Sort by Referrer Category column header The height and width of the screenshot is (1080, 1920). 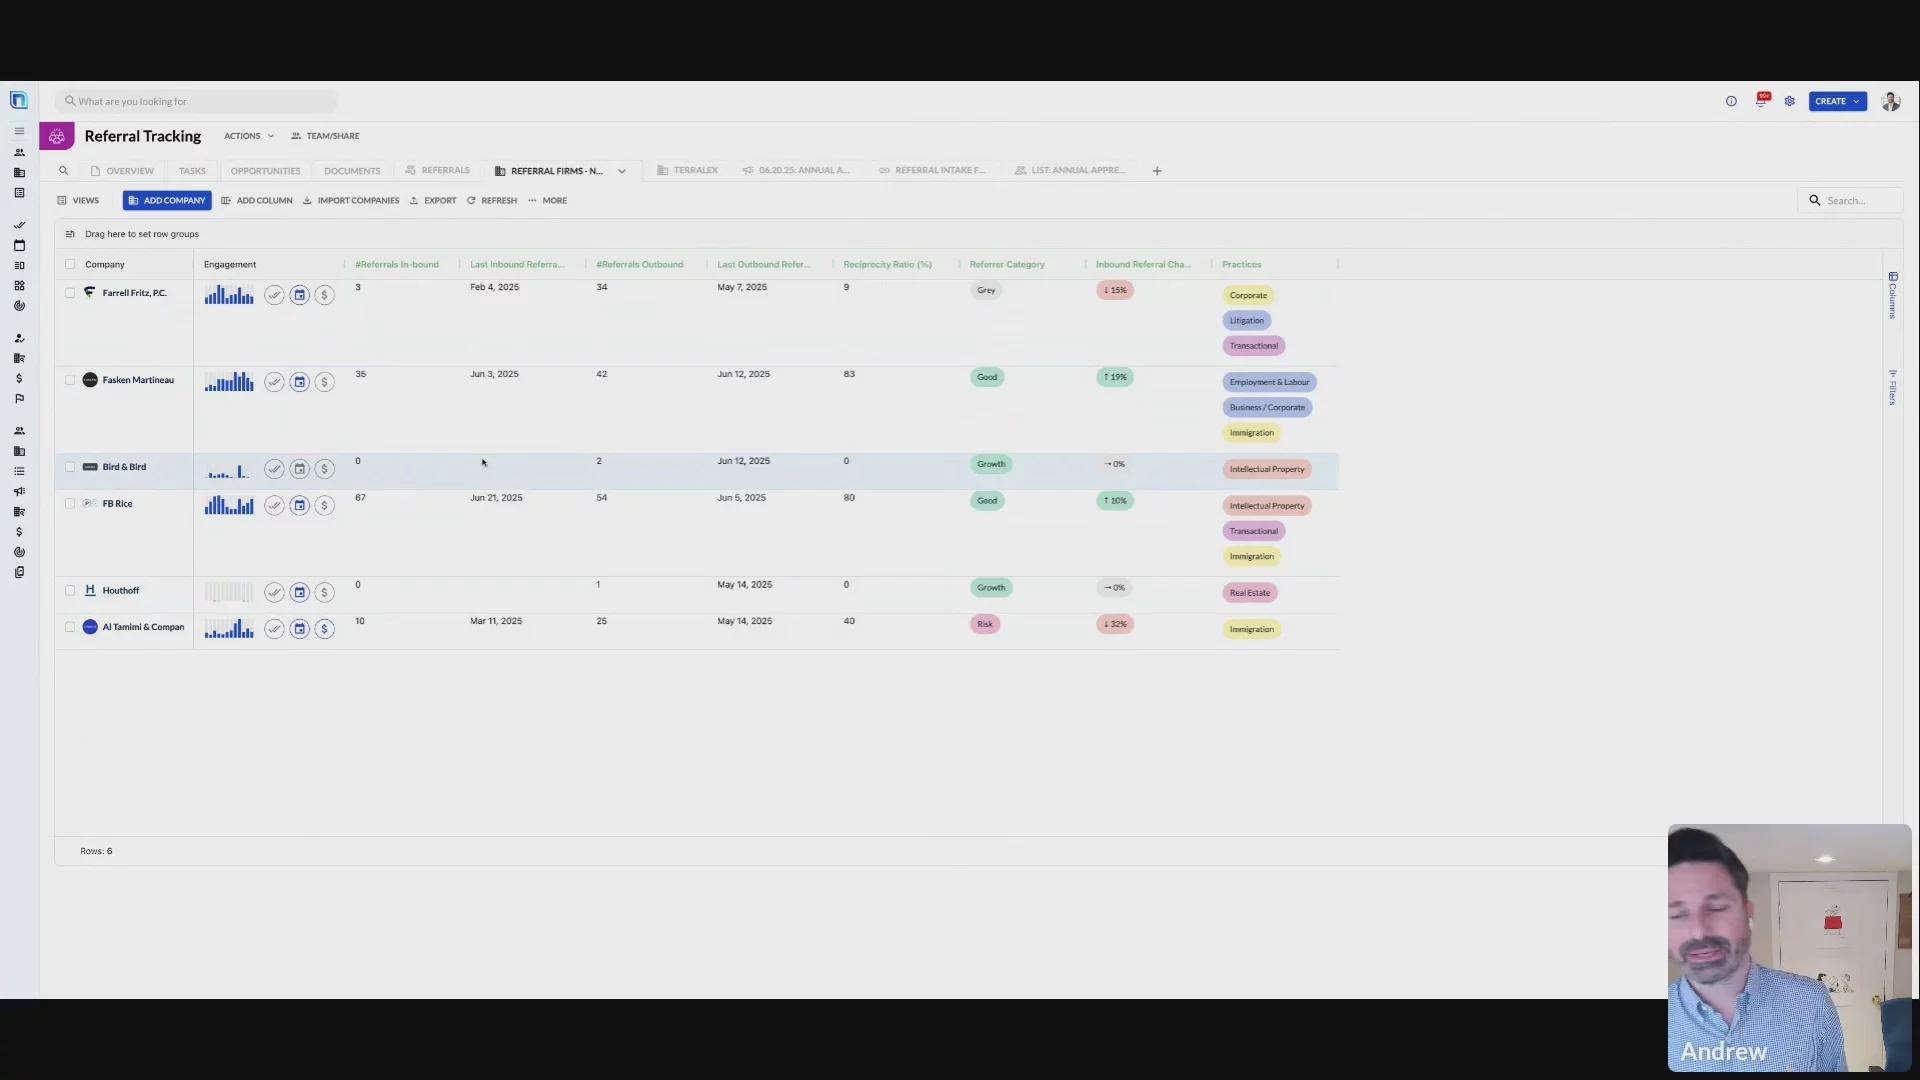pos(1007,264)
